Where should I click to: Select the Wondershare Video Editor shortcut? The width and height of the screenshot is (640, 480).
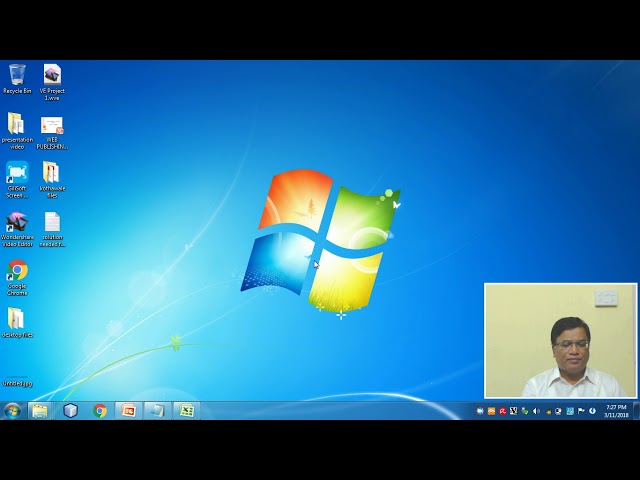(x=17, y=229)
